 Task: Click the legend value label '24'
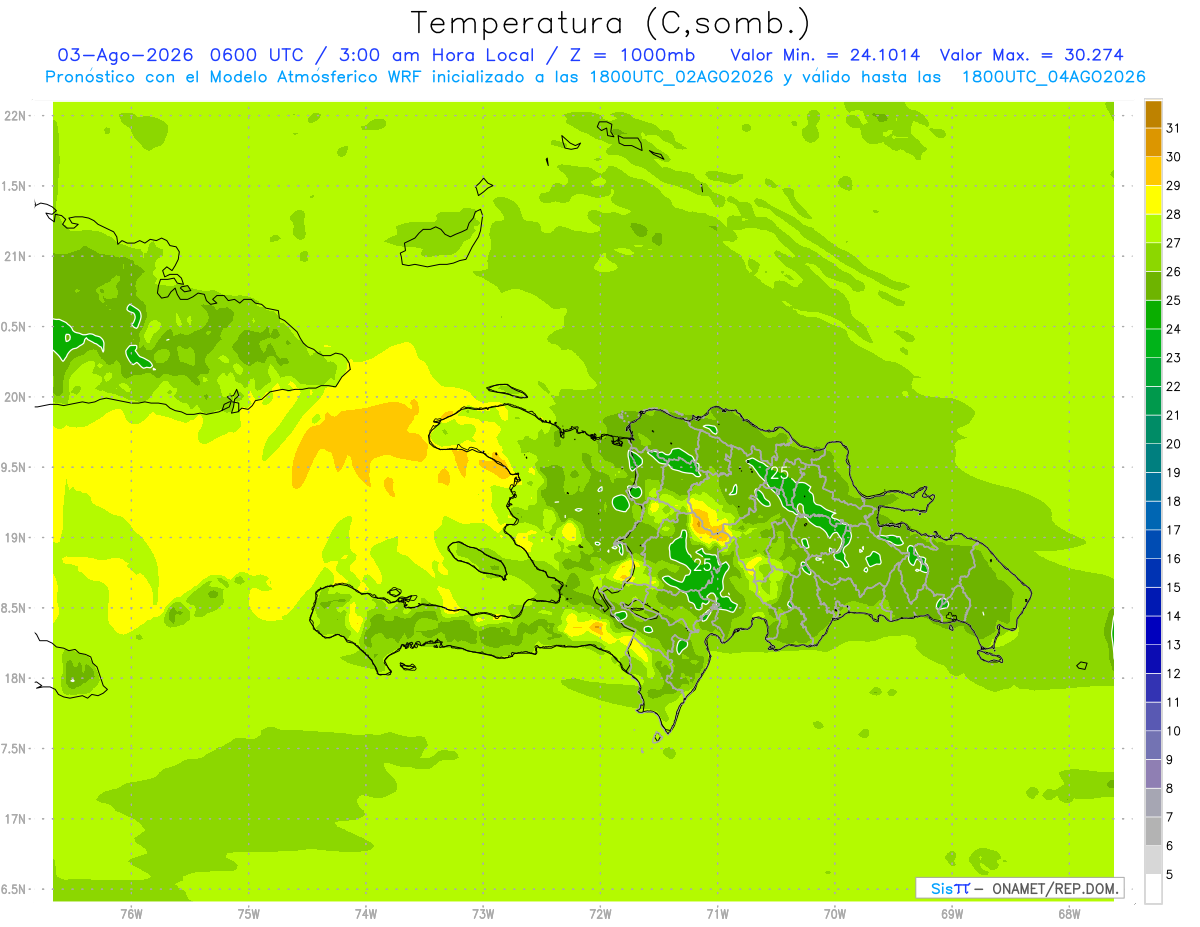click(x=1174, y=329)
